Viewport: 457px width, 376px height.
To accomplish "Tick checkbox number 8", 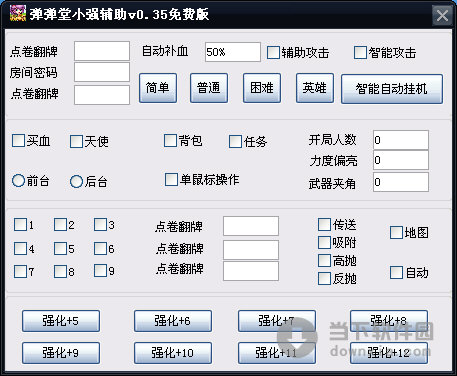I will coord(60,271).
